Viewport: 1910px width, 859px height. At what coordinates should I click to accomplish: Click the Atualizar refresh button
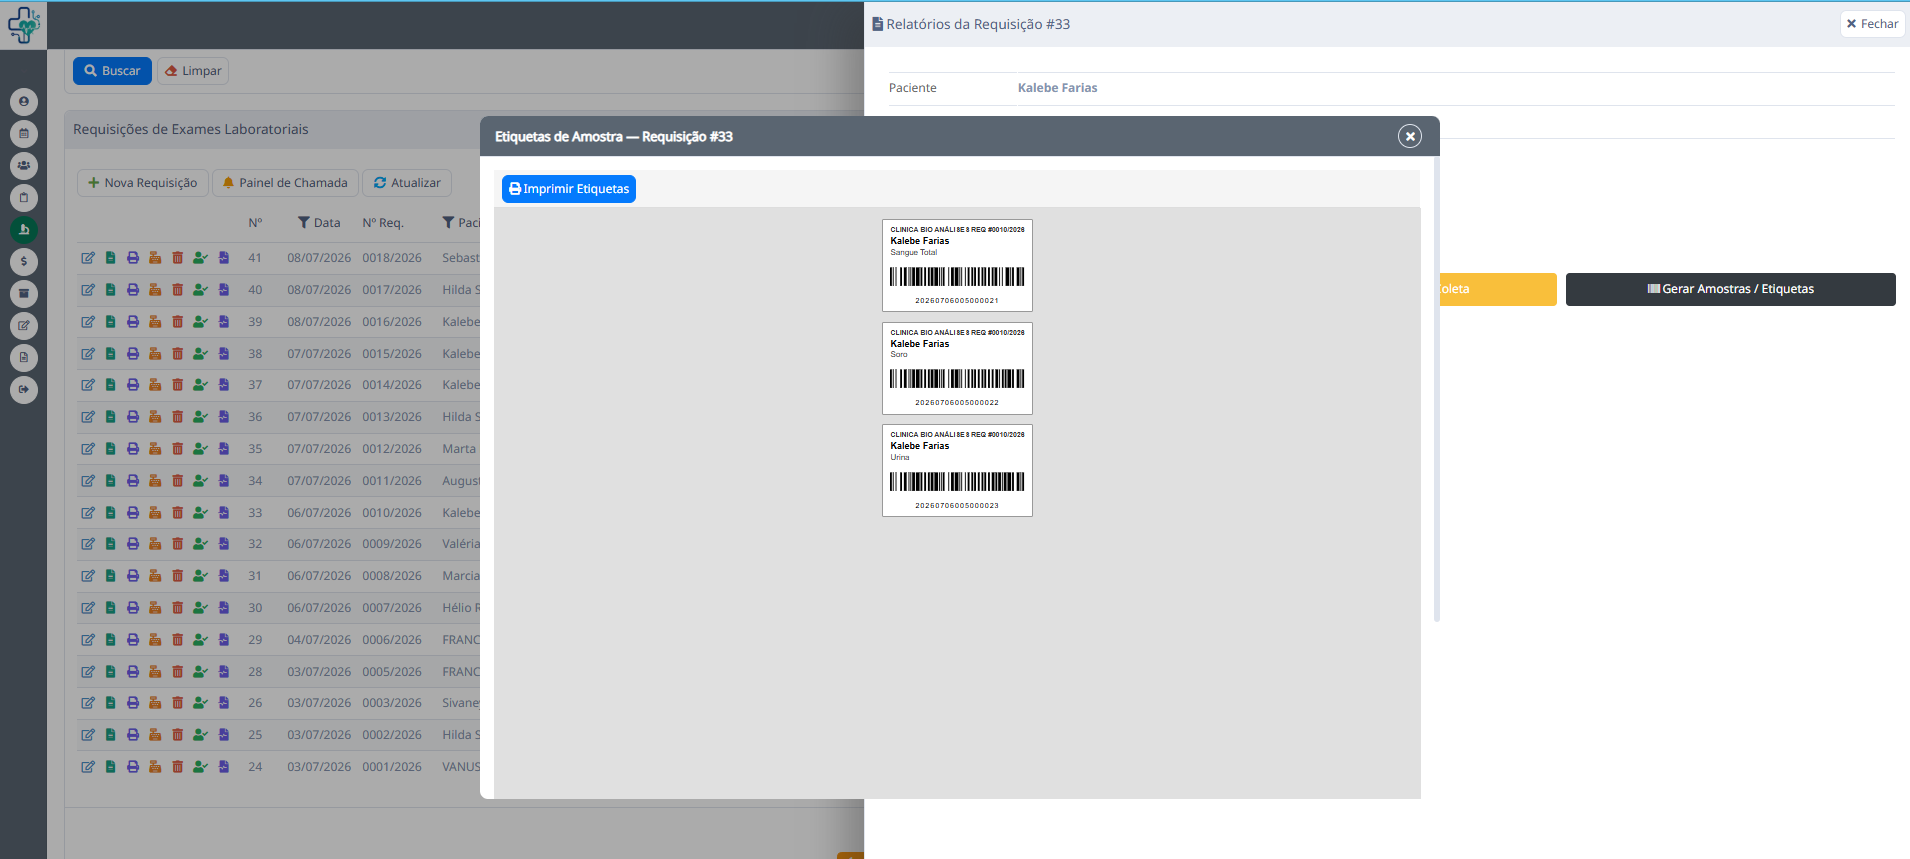tap(407, 183)
